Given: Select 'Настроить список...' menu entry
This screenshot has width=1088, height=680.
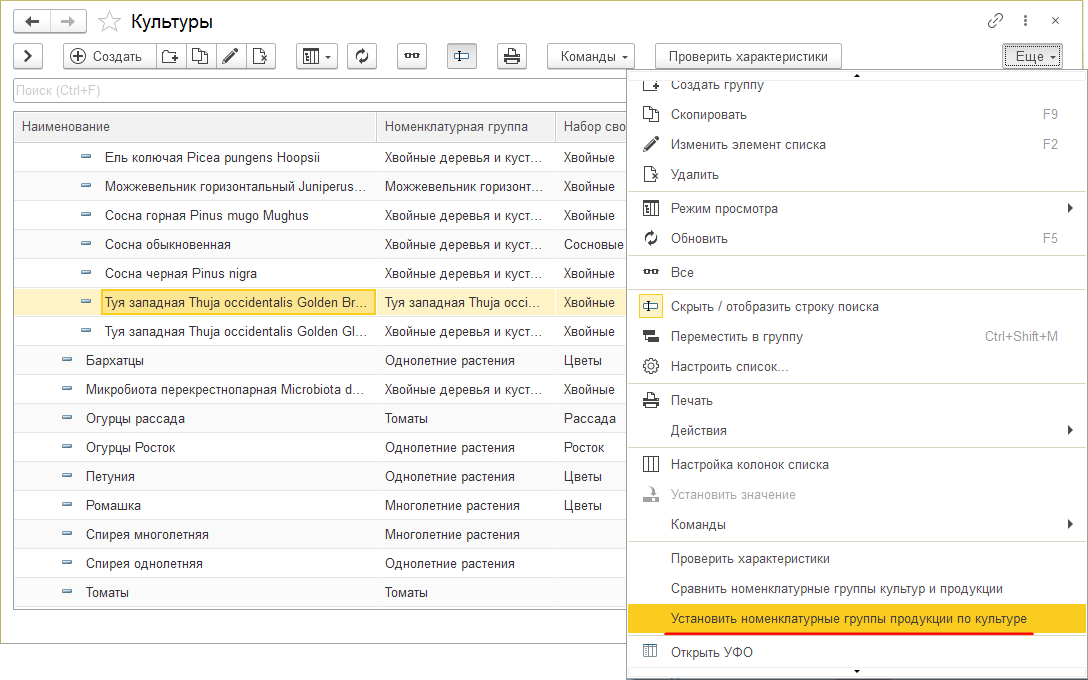Looking at the screenshot, I should pyautogui.click(x=729, y=366).
